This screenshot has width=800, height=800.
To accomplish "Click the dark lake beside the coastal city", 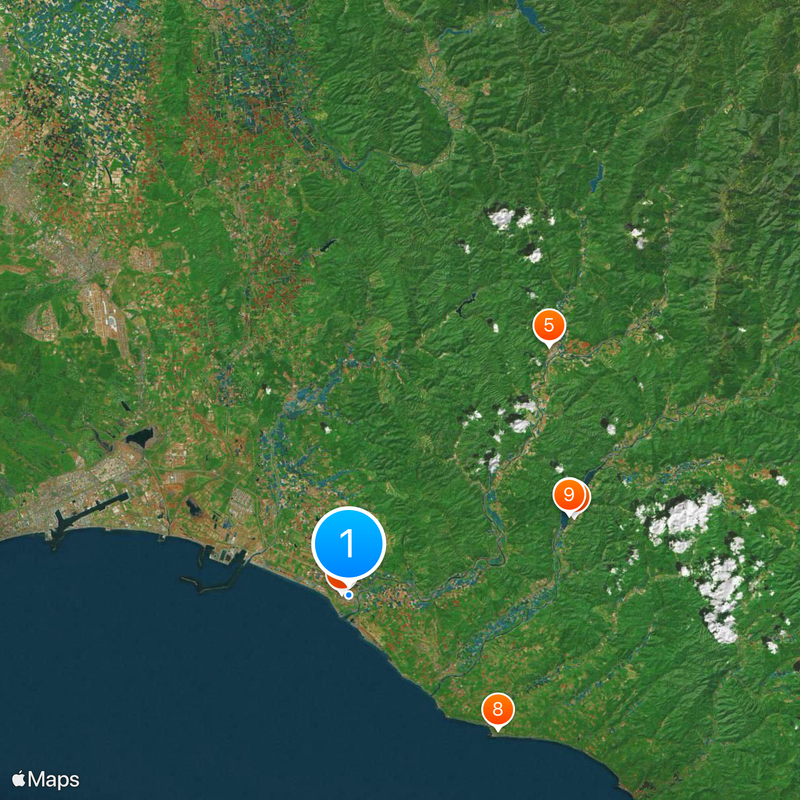I will click(139, 437).
